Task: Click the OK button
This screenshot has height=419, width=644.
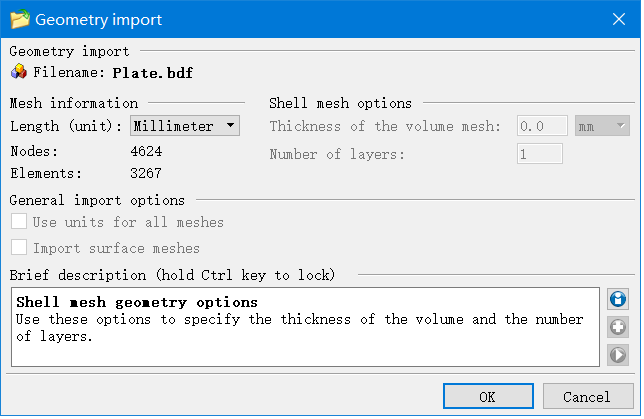Action: point(487,396)
